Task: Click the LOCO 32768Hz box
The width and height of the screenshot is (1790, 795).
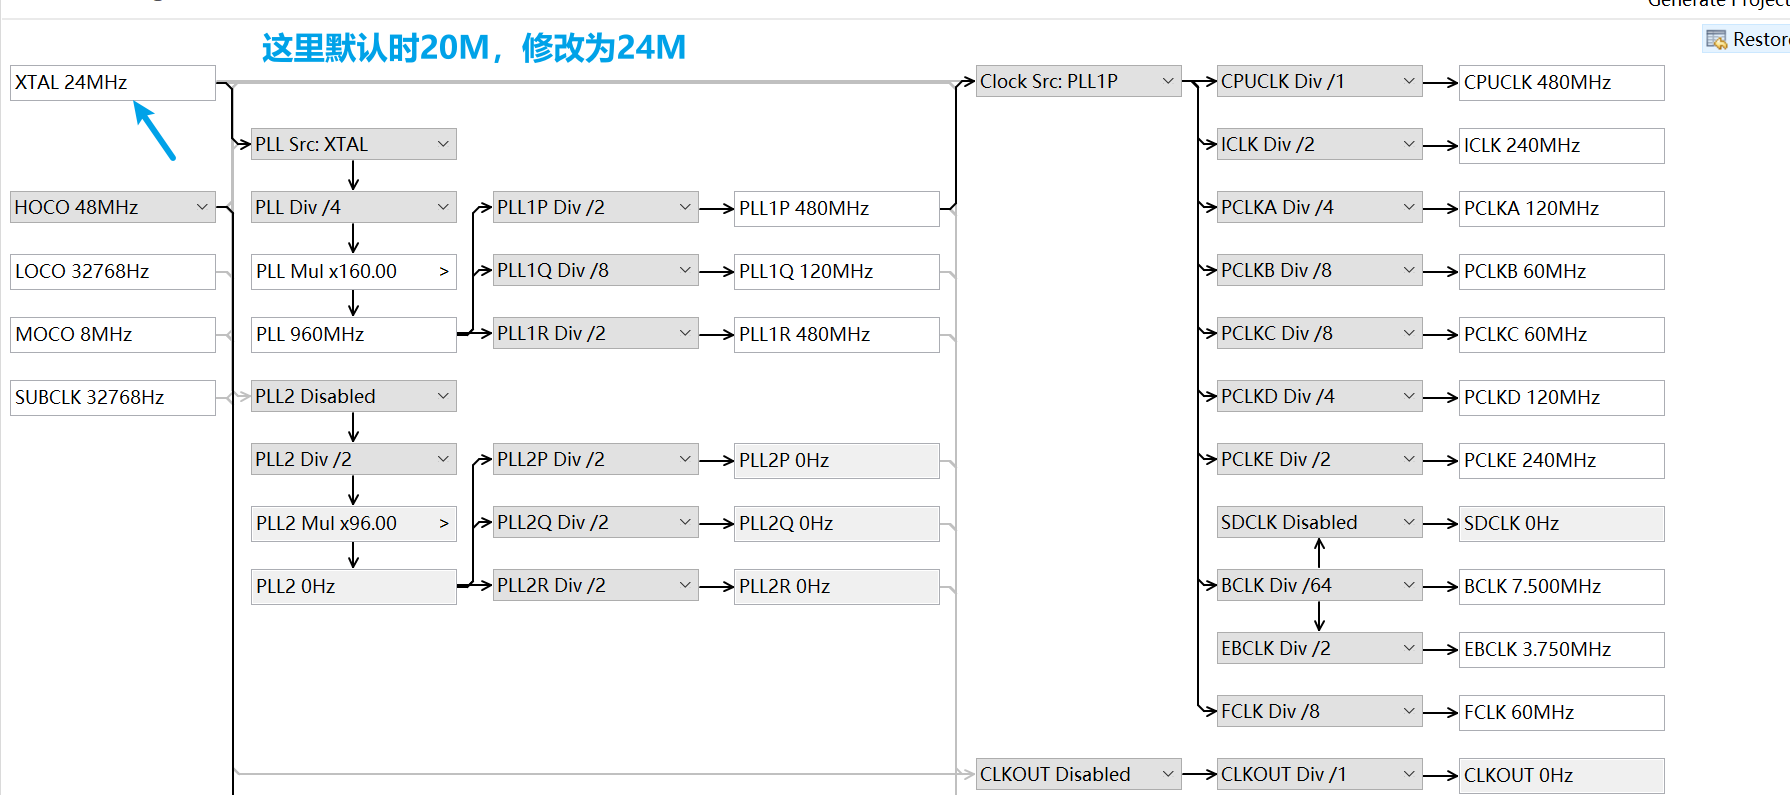Action: (113, 272)
